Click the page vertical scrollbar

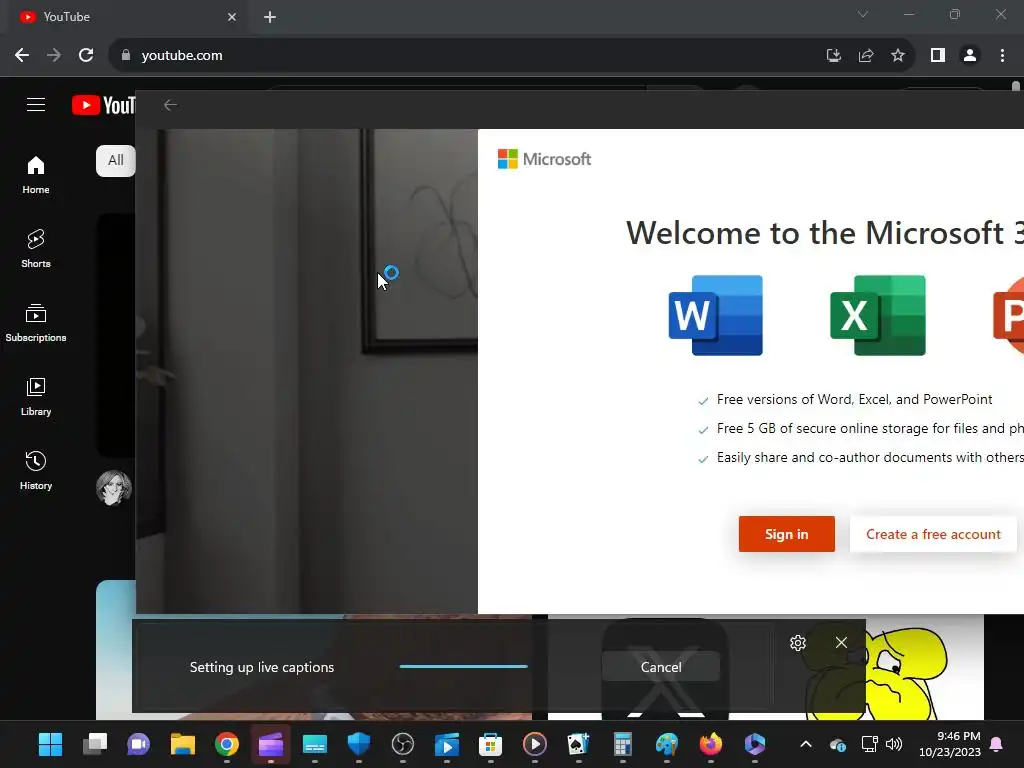tap(1016, 87)
